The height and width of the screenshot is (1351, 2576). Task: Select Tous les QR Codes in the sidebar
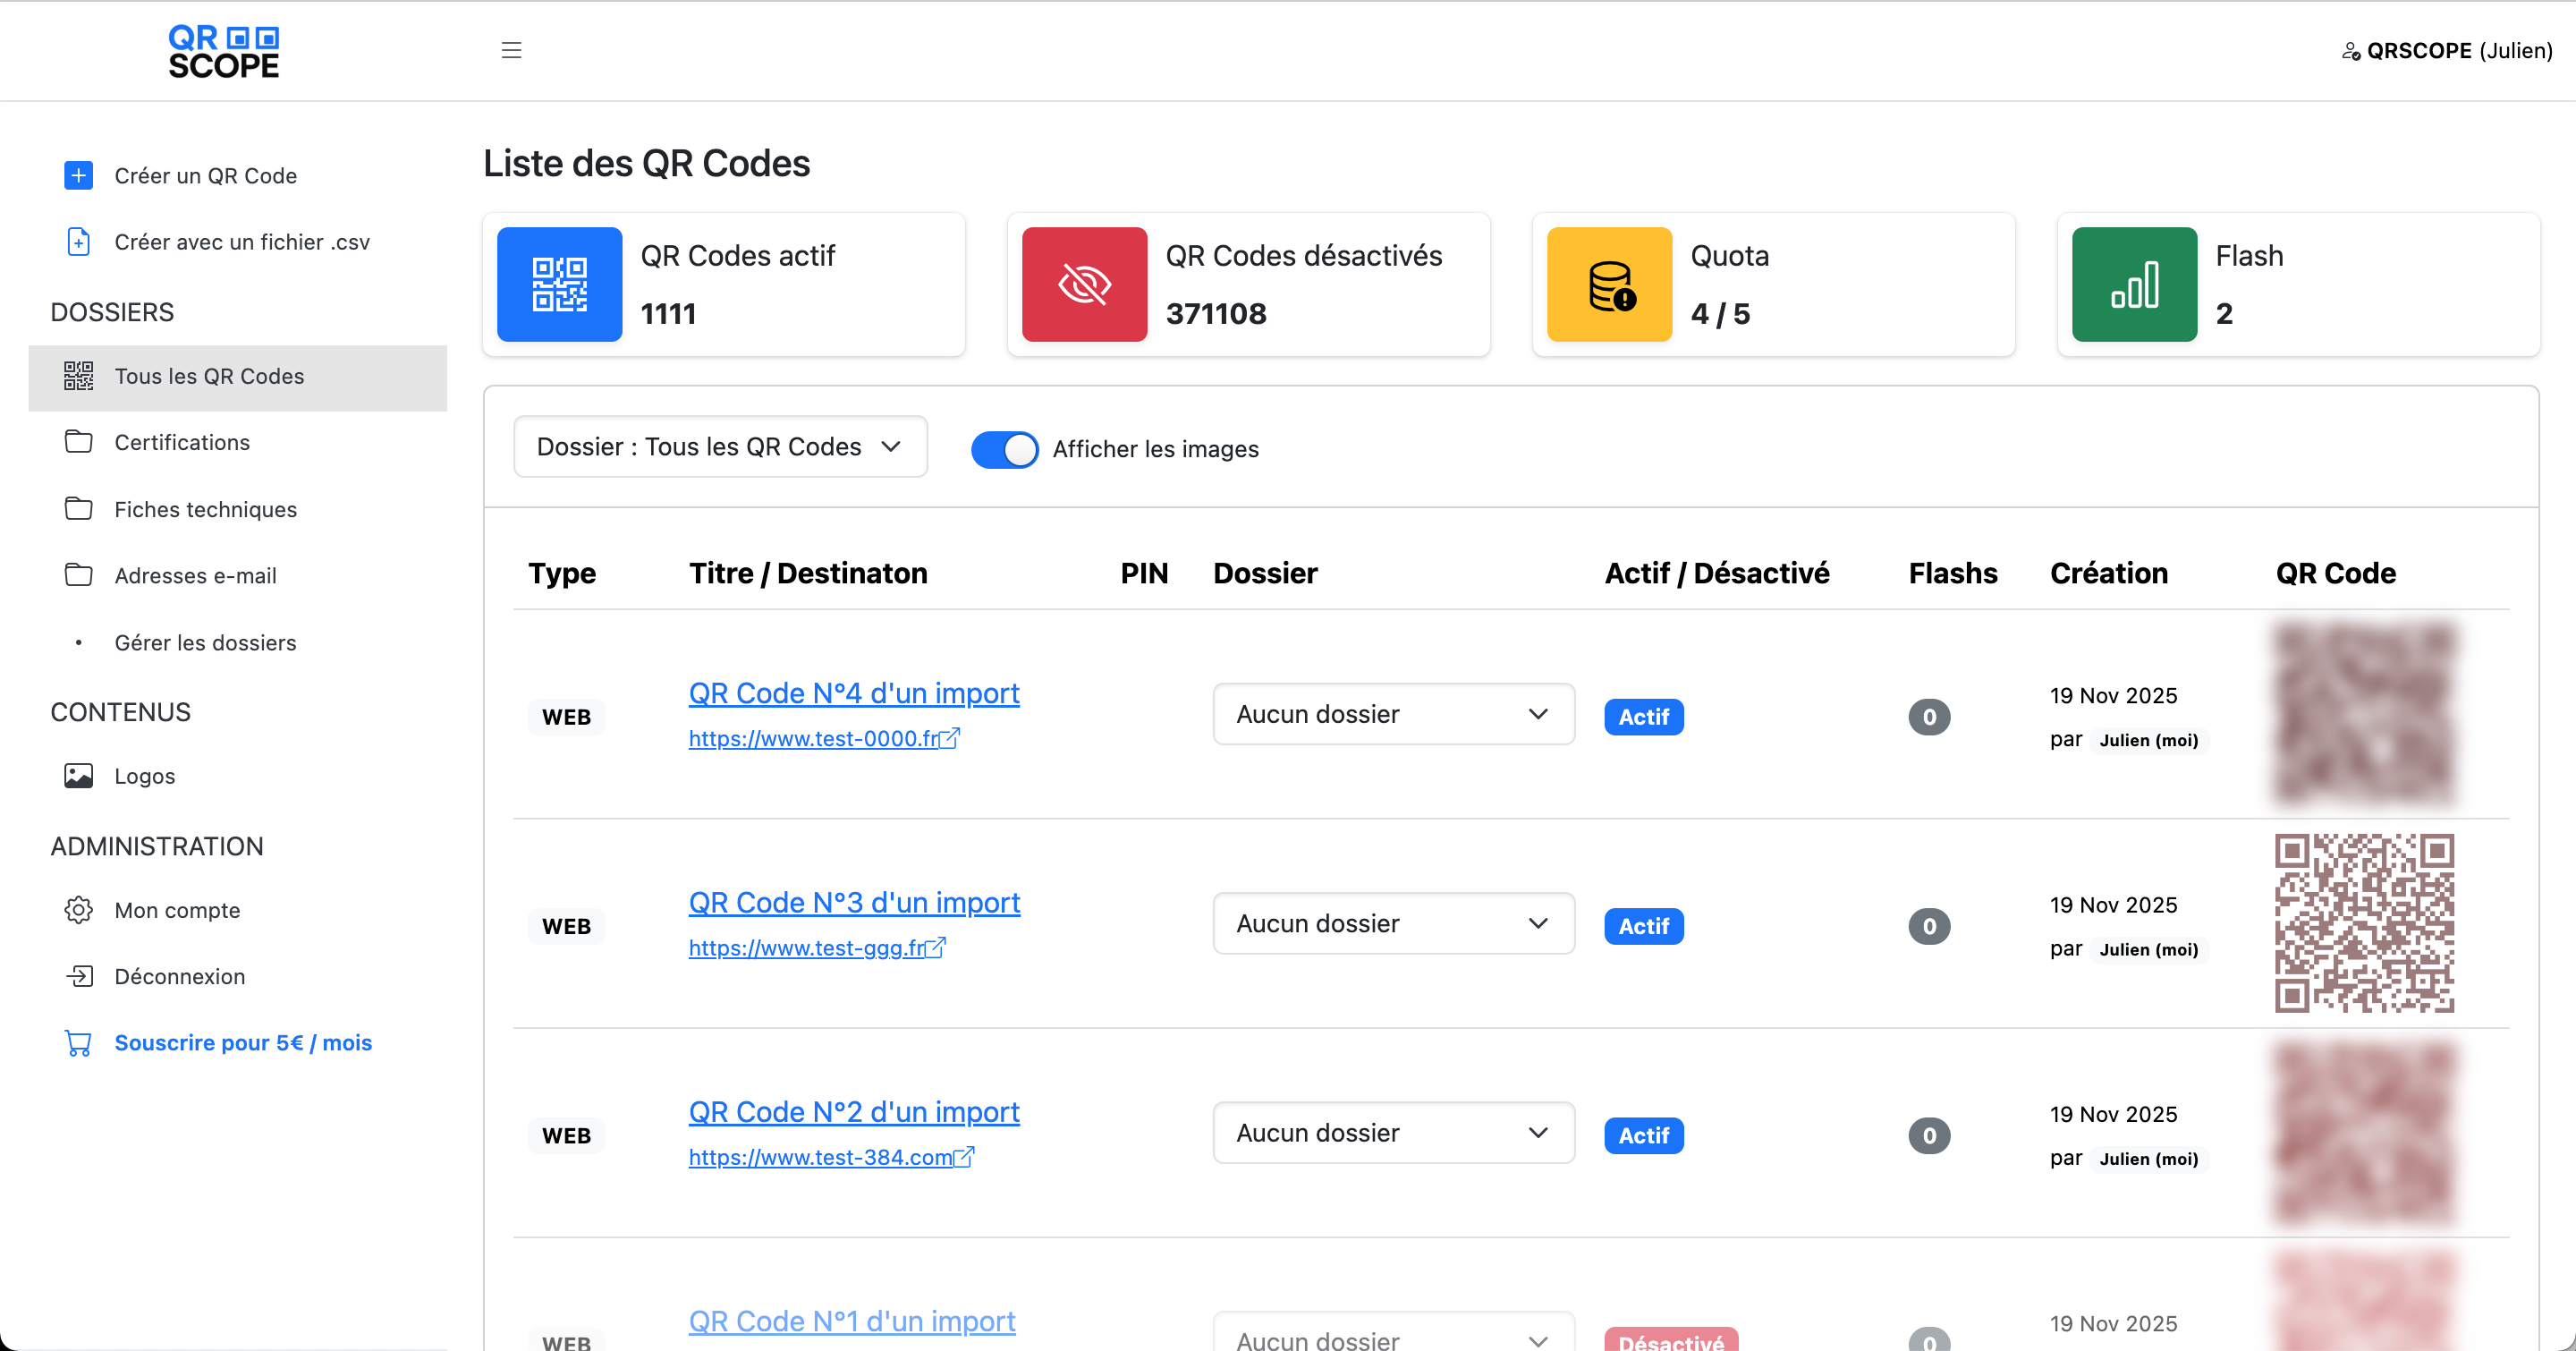(209, 377)
